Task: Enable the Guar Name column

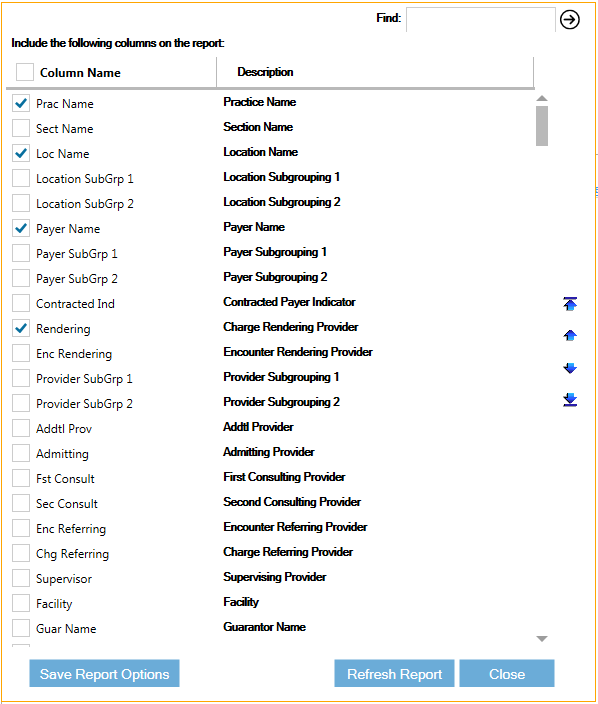Action: point(21,628)
